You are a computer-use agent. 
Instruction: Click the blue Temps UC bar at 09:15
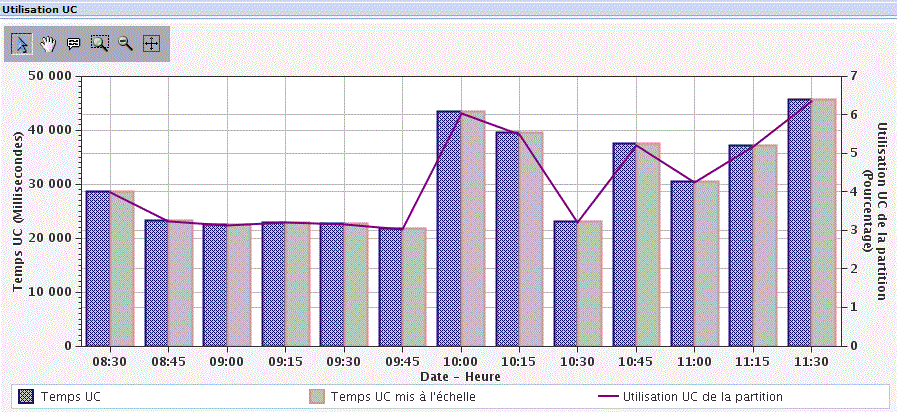pyautogui.click(x=273, y=284)
